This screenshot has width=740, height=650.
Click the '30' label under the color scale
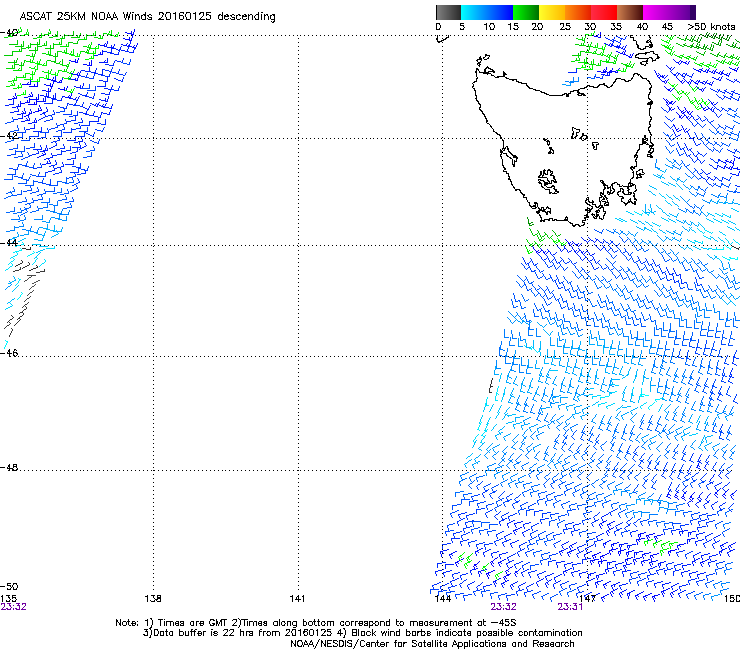[x=590, y=27]
